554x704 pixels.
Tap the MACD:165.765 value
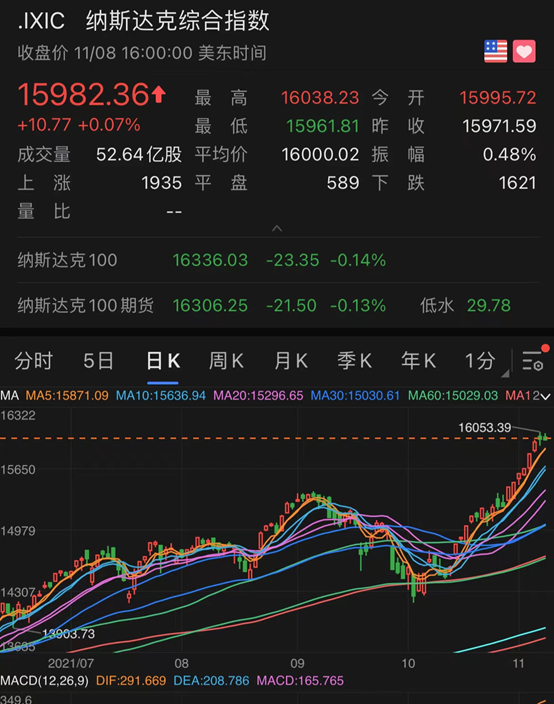coord(300,681)
